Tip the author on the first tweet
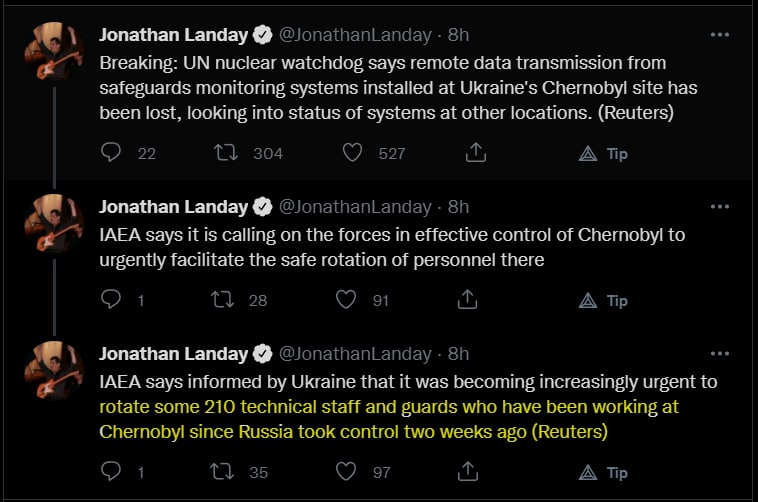Screen dimensions: 758x502 click(605, 153)
